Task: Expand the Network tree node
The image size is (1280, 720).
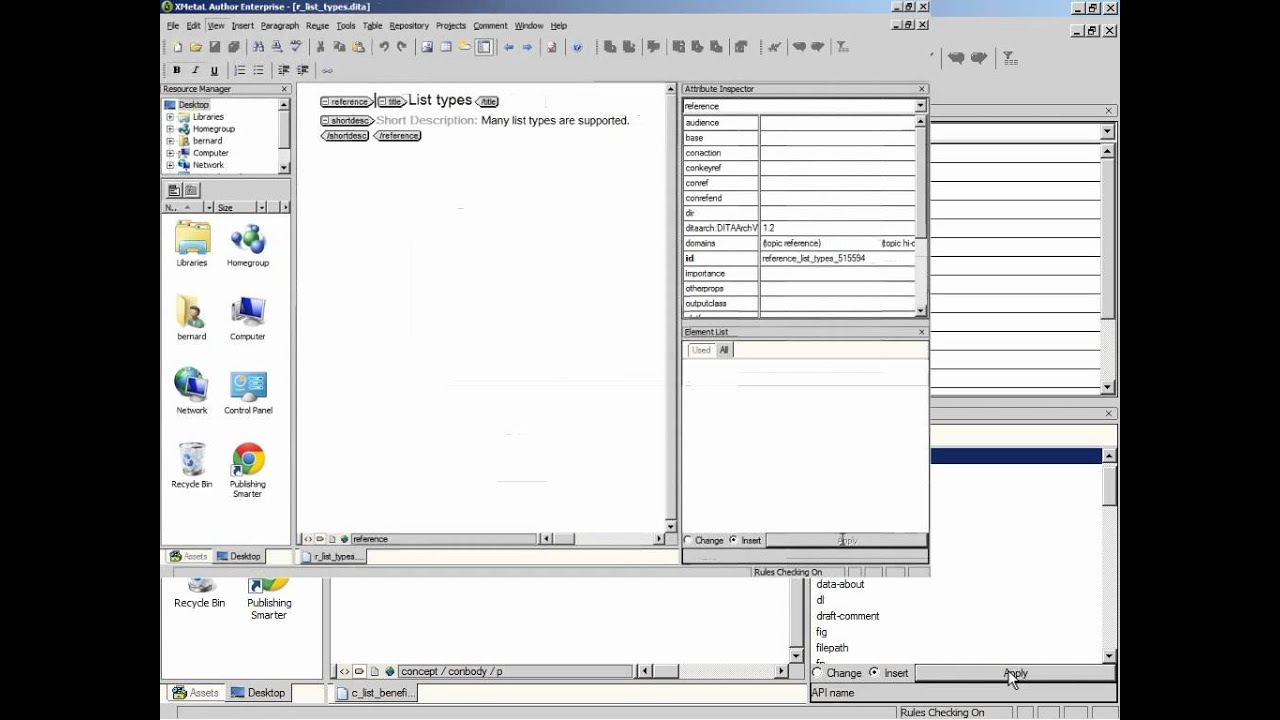Action: [x=170, y=165]
